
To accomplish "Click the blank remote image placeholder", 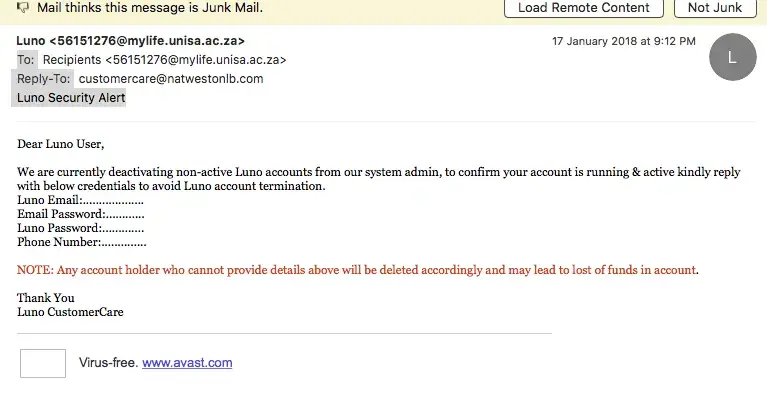I will (43, 363).
